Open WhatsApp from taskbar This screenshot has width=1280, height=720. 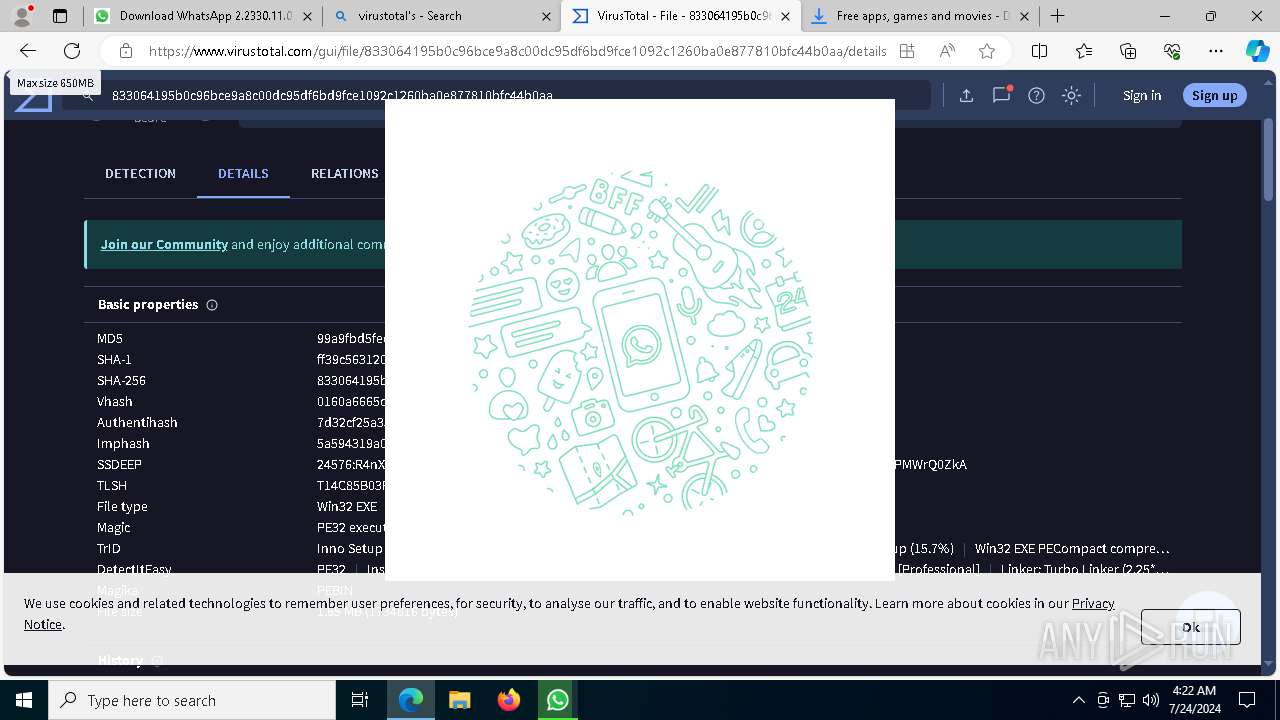557,700
